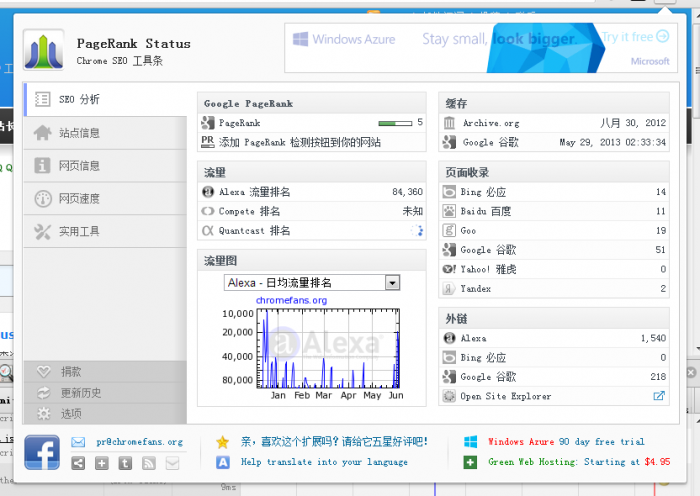
Task: Select the 网页速度 tab
Action: (x=106, y=198)
